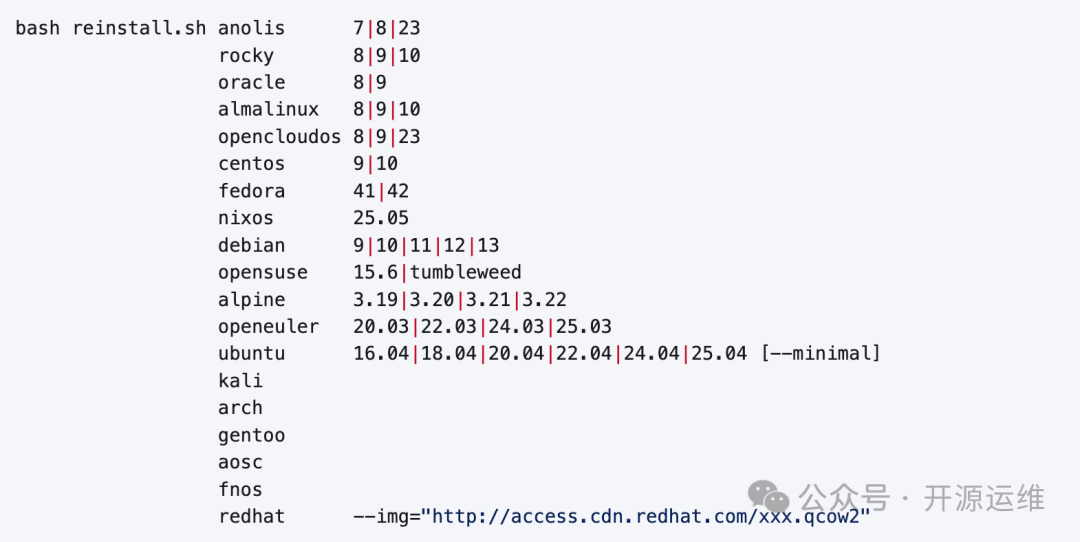This screenshot has height=542, width=1080.
Task: Click the "gentoo" distribution name
Action: click(x=251, y=435)
